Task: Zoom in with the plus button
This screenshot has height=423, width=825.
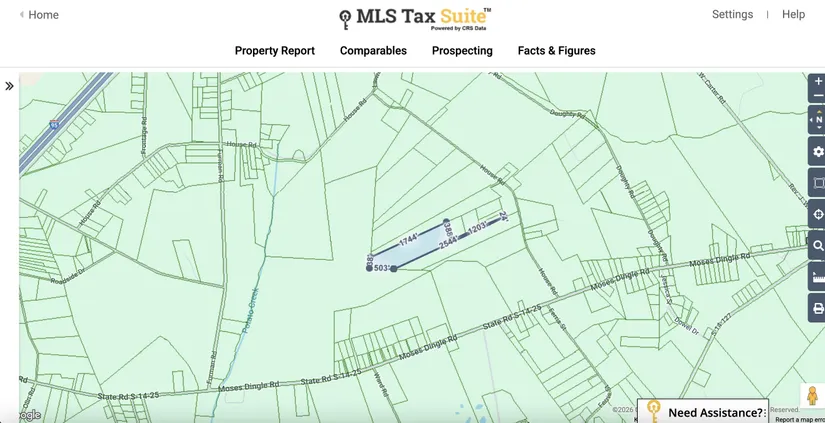Action: [818, 81]
